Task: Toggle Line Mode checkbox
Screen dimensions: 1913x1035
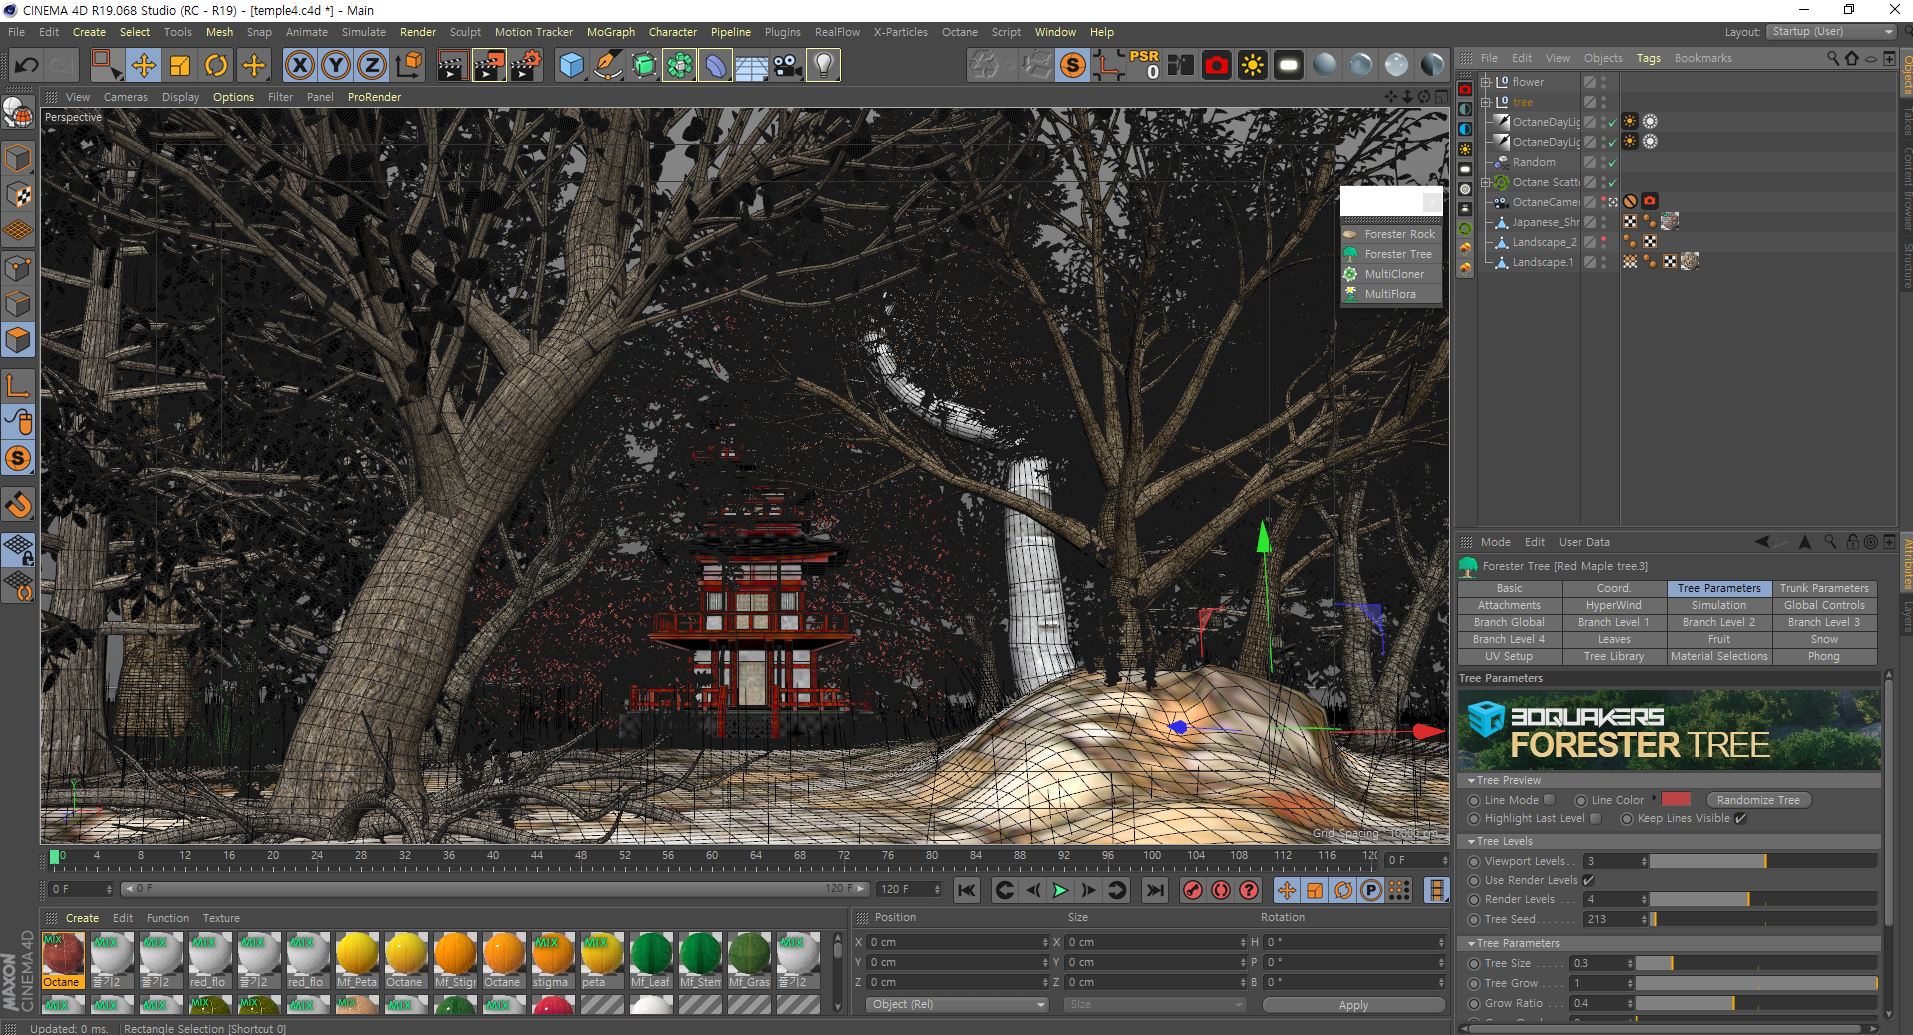Action: pos(1549,800)
